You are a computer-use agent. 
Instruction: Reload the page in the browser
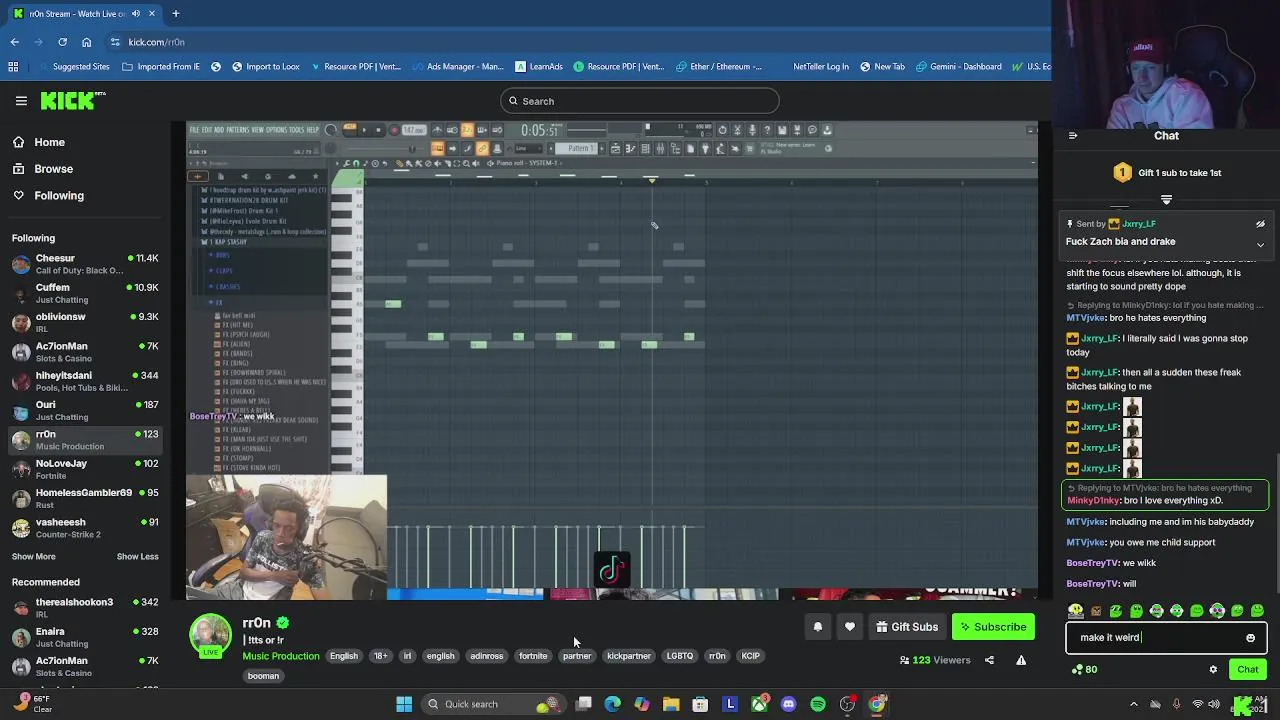tap(62, 42)
